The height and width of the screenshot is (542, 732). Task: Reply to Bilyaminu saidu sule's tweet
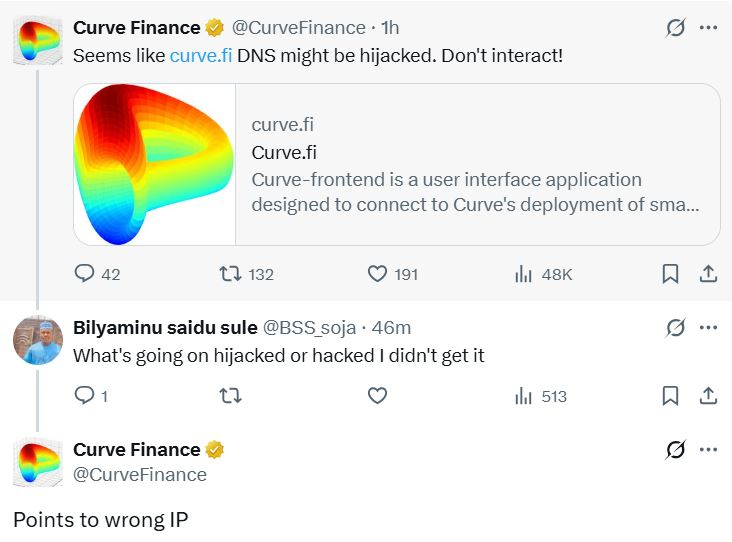click(x=85, y=396)
